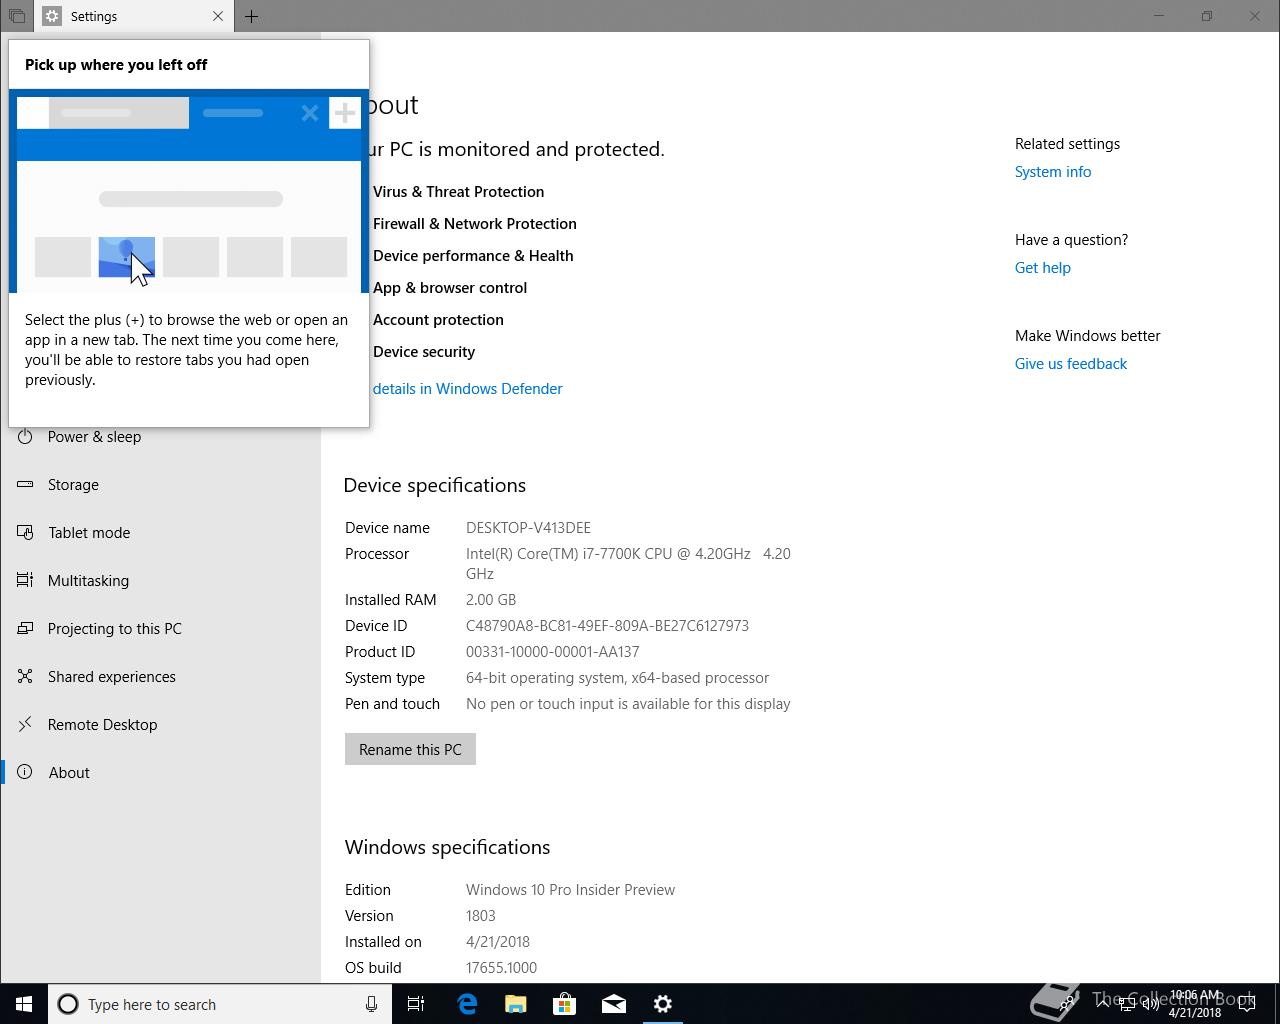Click the System type value text
The height and width of the screenshot is (1024, 1280).
tap(617, 678)
